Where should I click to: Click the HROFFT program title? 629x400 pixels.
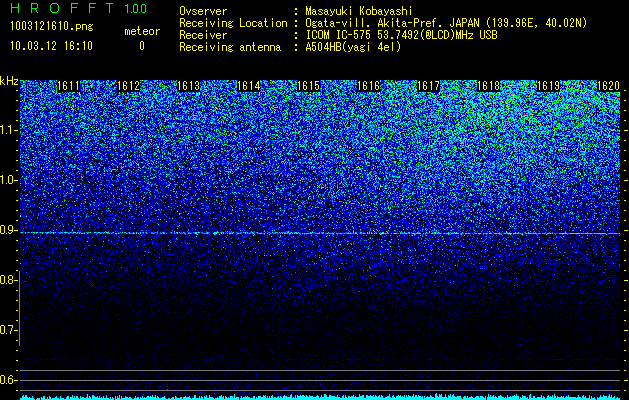pos(62,8)
